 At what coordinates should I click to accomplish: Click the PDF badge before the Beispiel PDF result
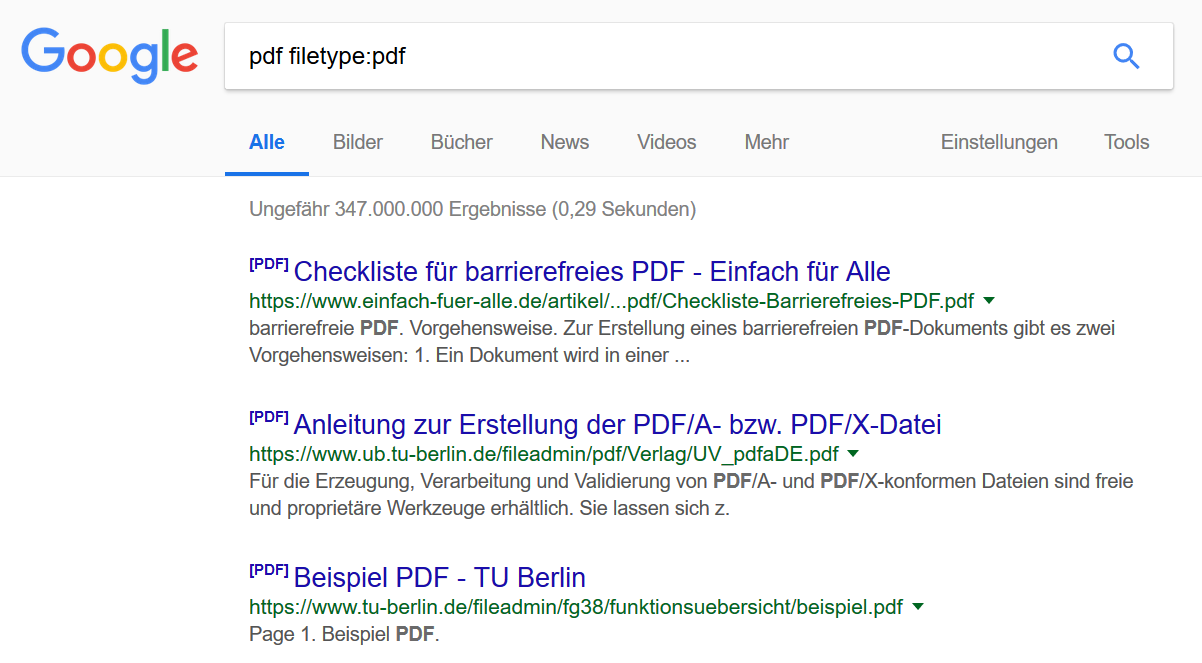click(267, 569)
